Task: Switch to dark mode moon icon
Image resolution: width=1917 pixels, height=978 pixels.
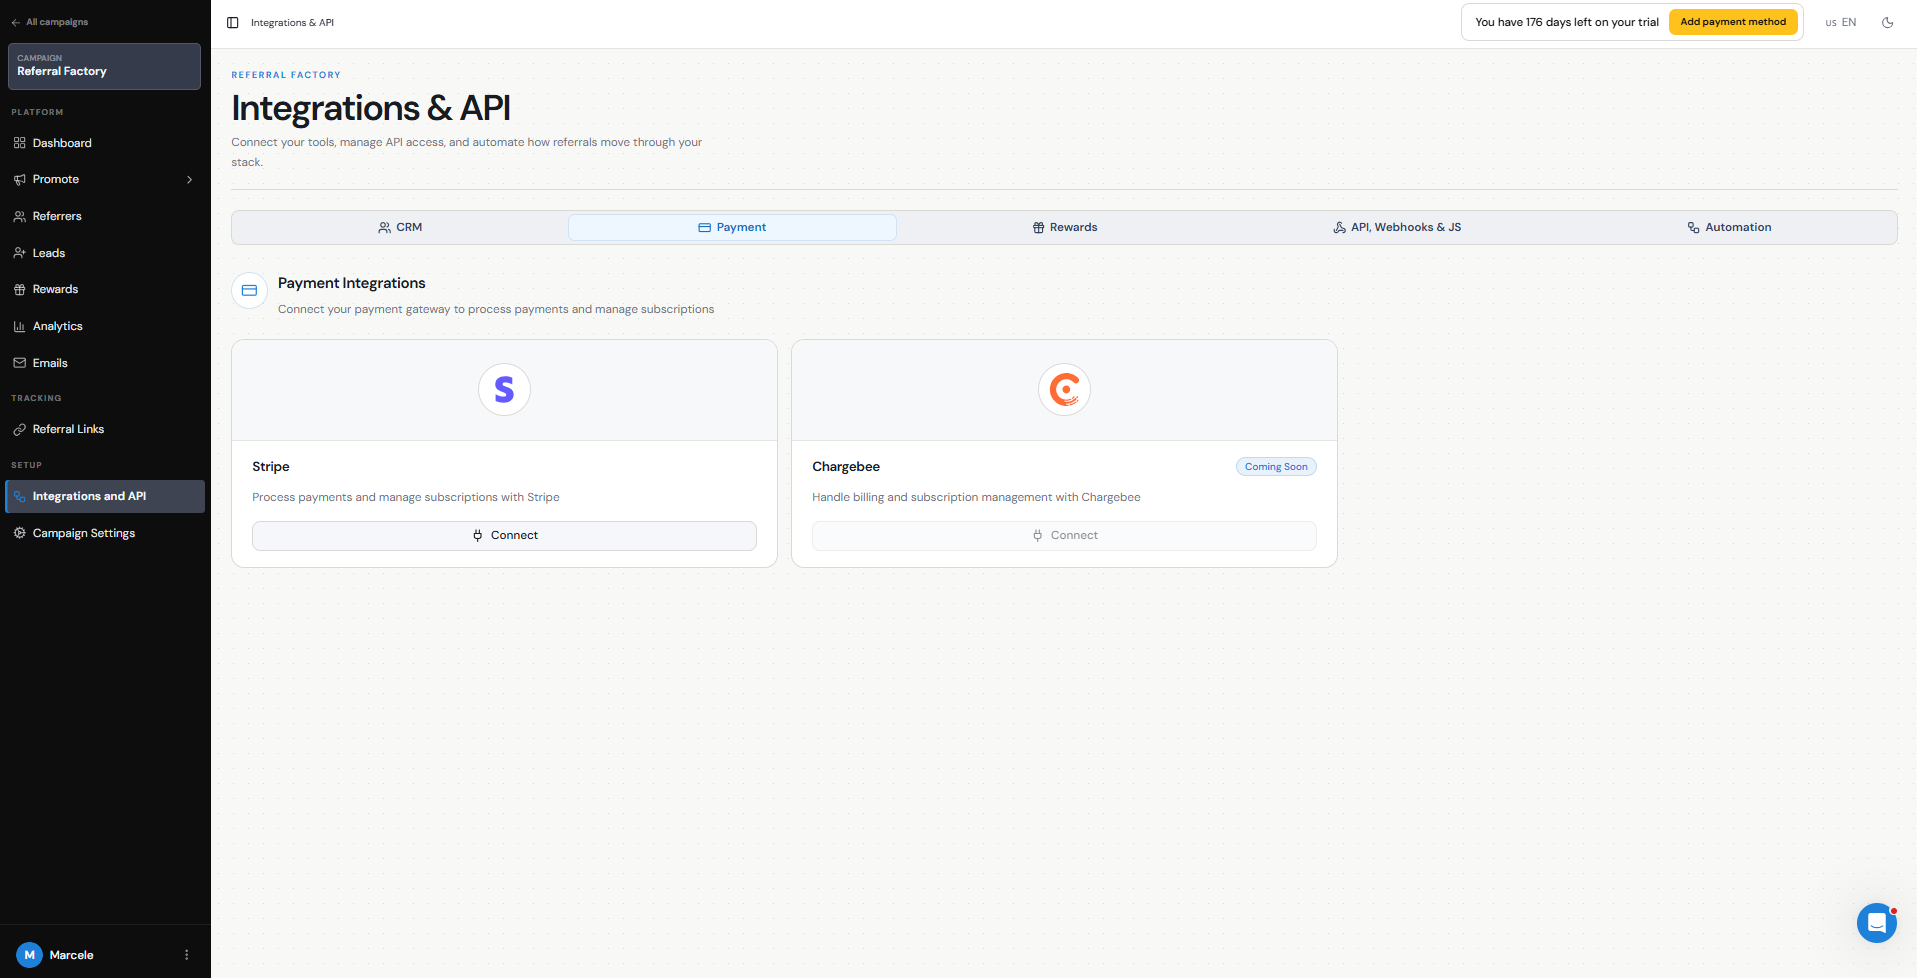Action: tap(1888, 22)
